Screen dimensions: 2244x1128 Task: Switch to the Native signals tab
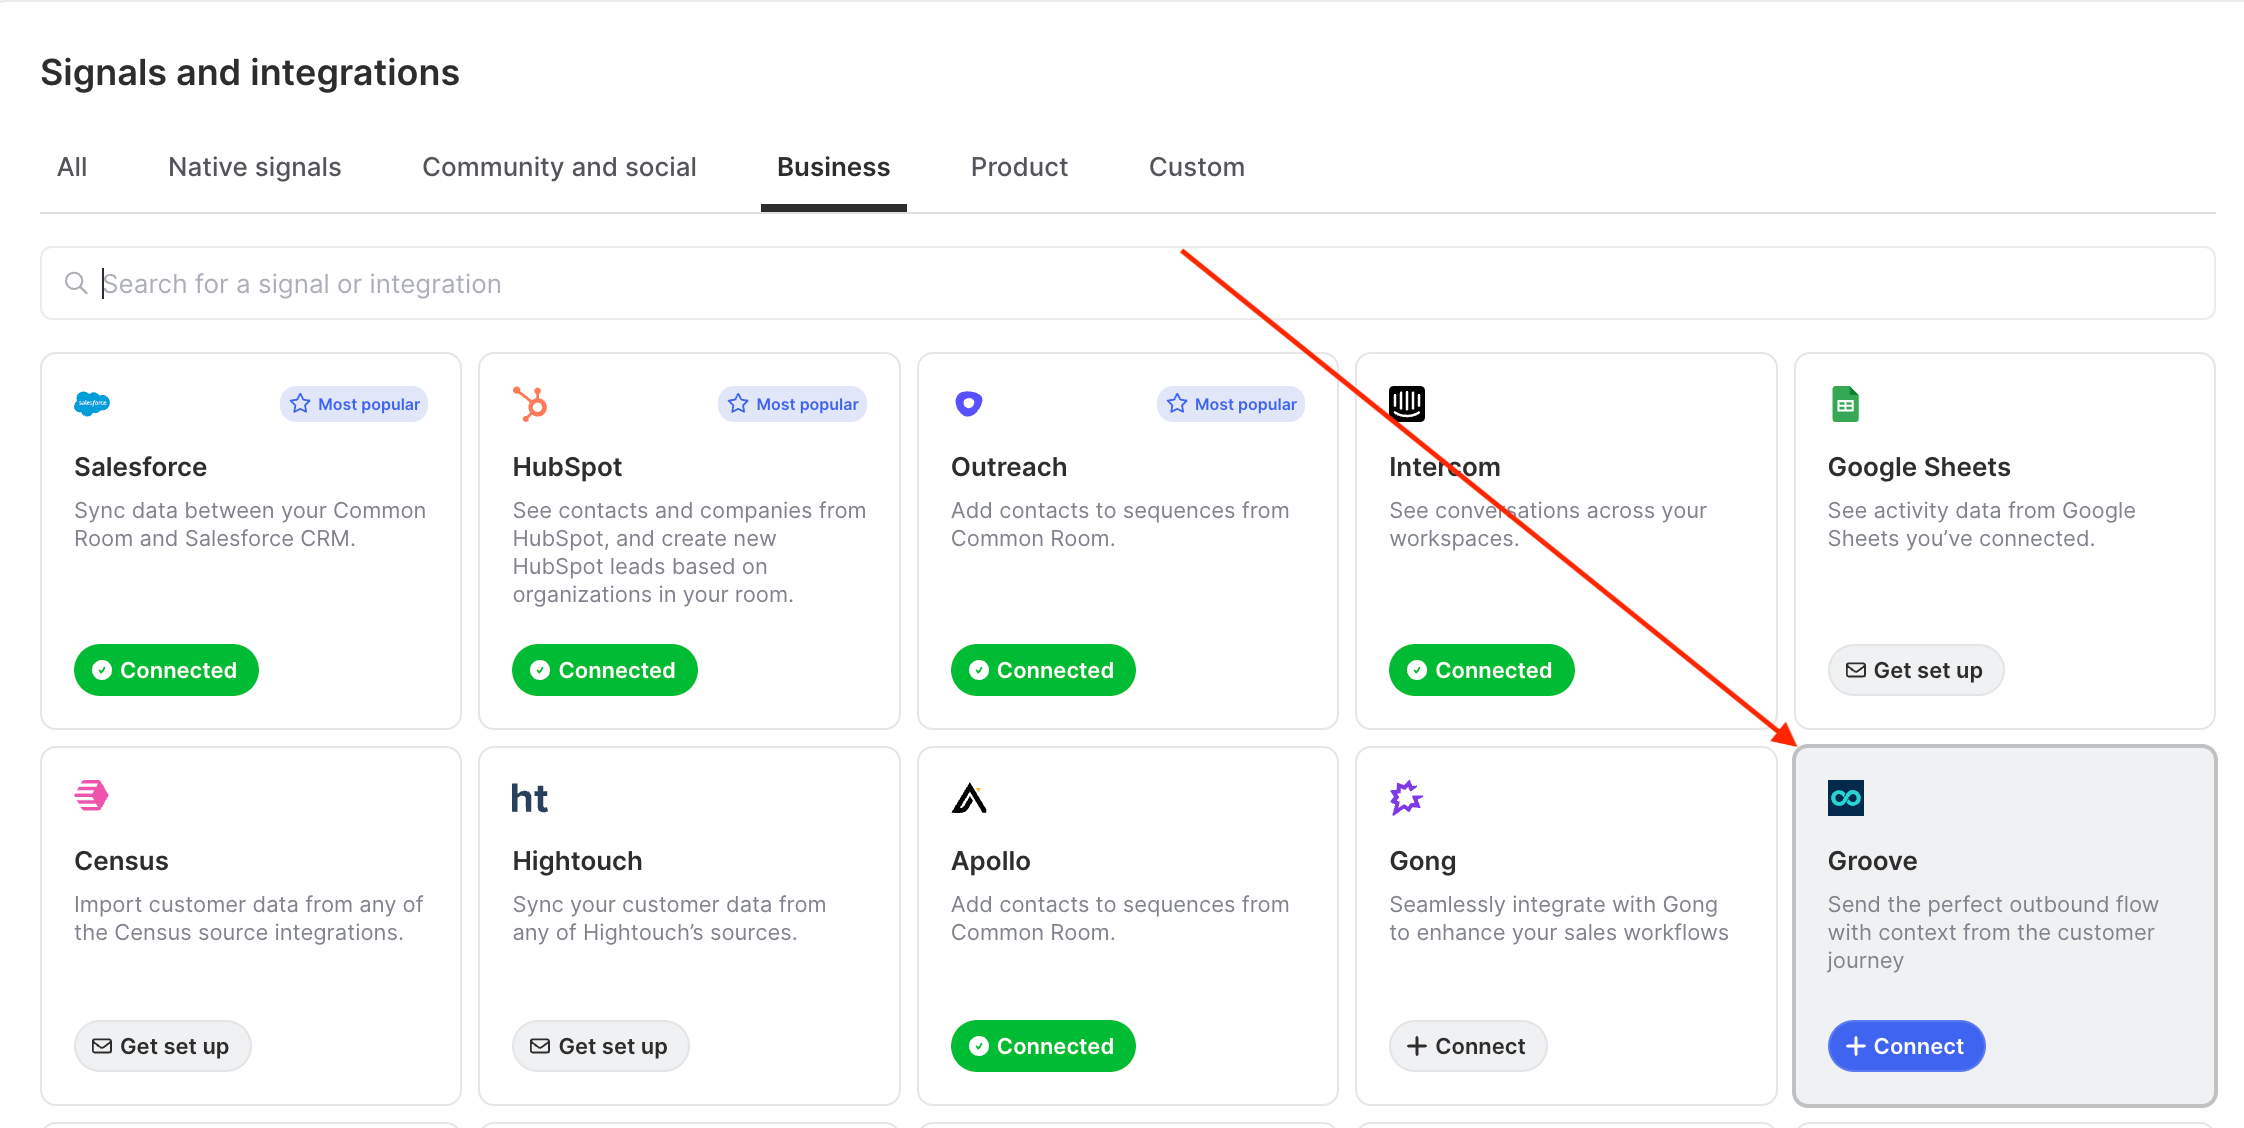255,167
